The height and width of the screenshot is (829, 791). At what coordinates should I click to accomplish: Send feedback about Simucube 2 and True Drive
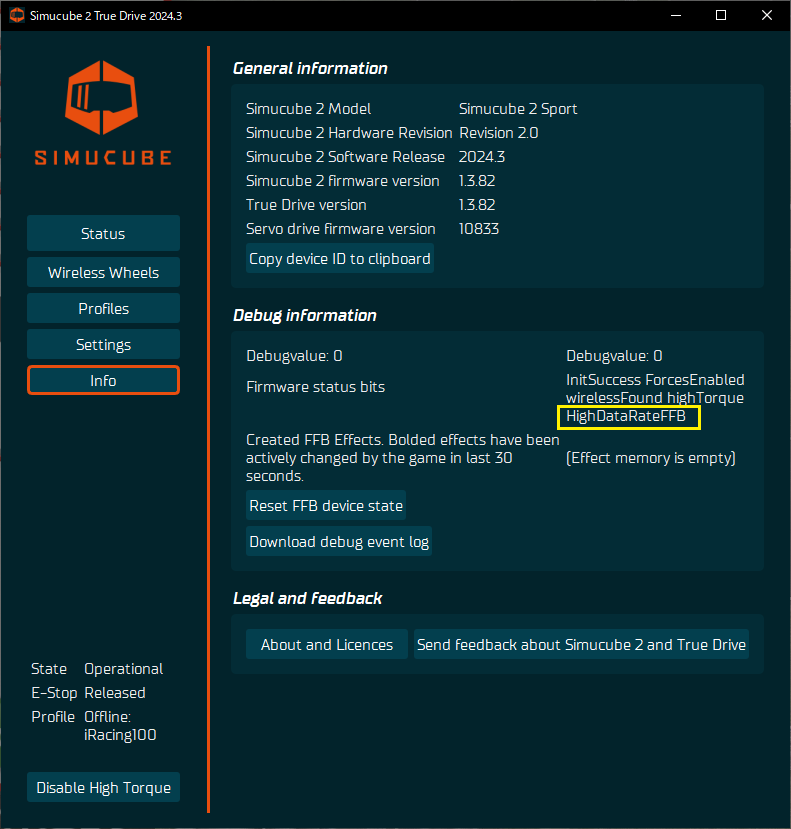pyautogui.click(x=581, y=644)
